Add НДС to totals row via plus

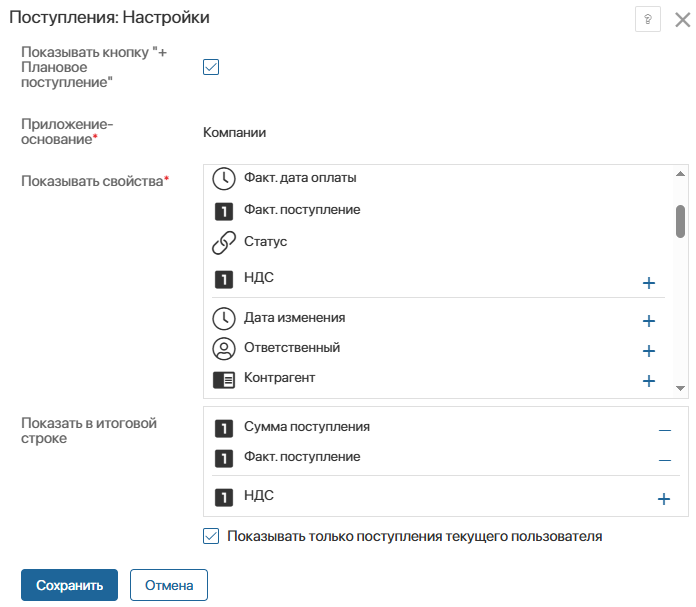(664, 499)
